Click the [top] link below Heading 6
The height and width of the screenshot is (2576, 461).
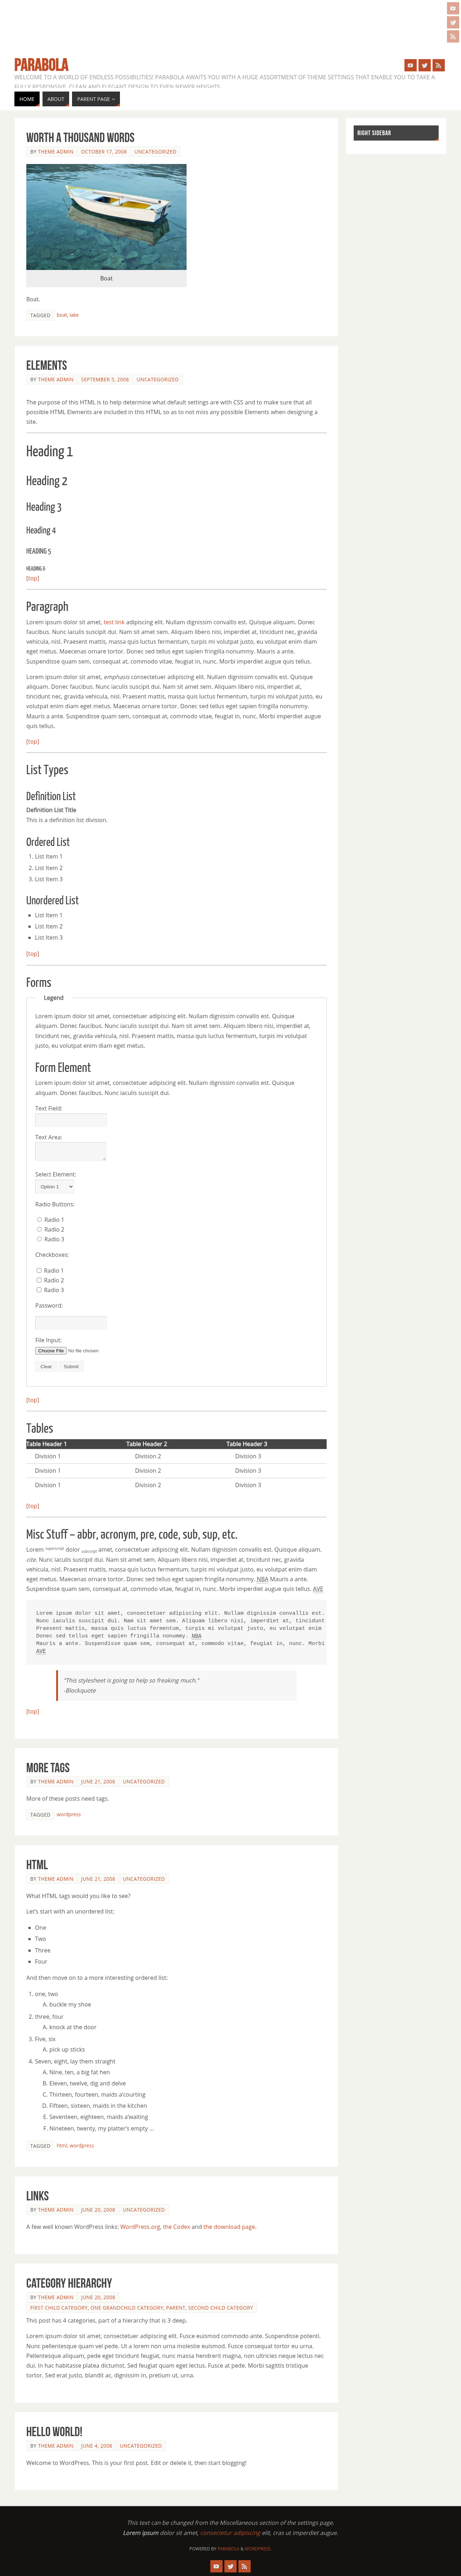tap(33, 578)
